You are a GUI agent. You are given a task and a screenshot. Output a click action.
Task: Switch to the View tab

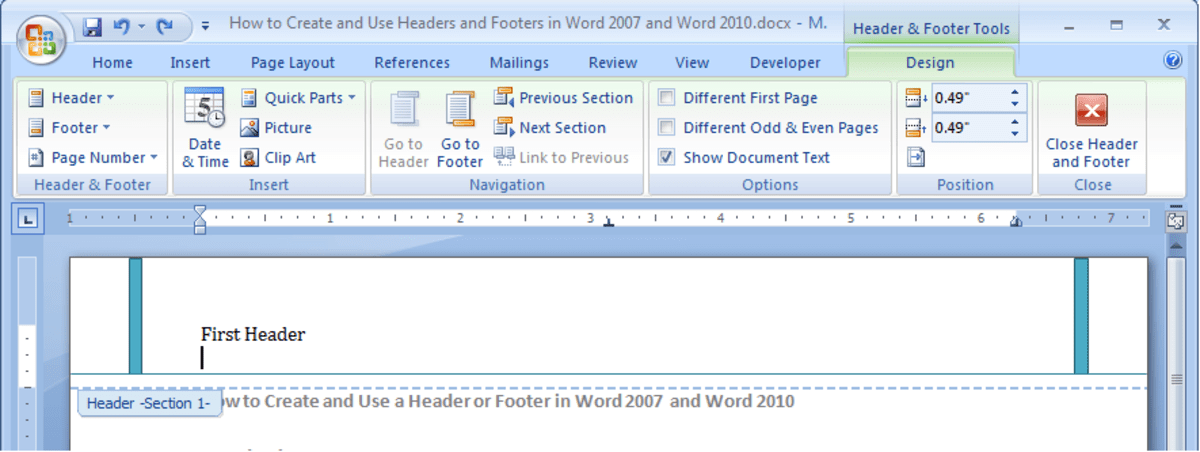coord(692,62)
